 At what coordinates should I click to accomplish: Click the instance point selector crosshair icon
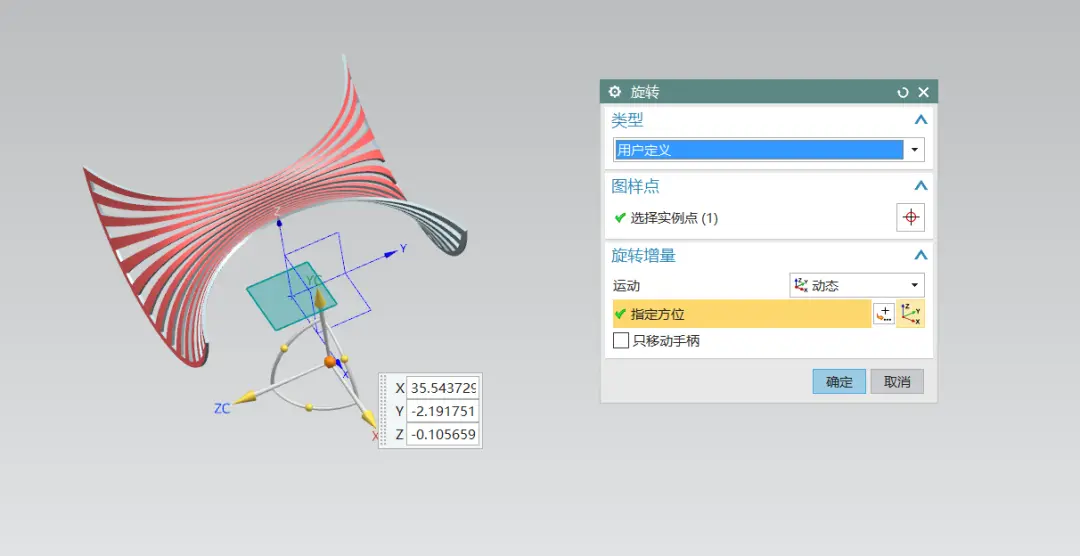coord(911,218)
